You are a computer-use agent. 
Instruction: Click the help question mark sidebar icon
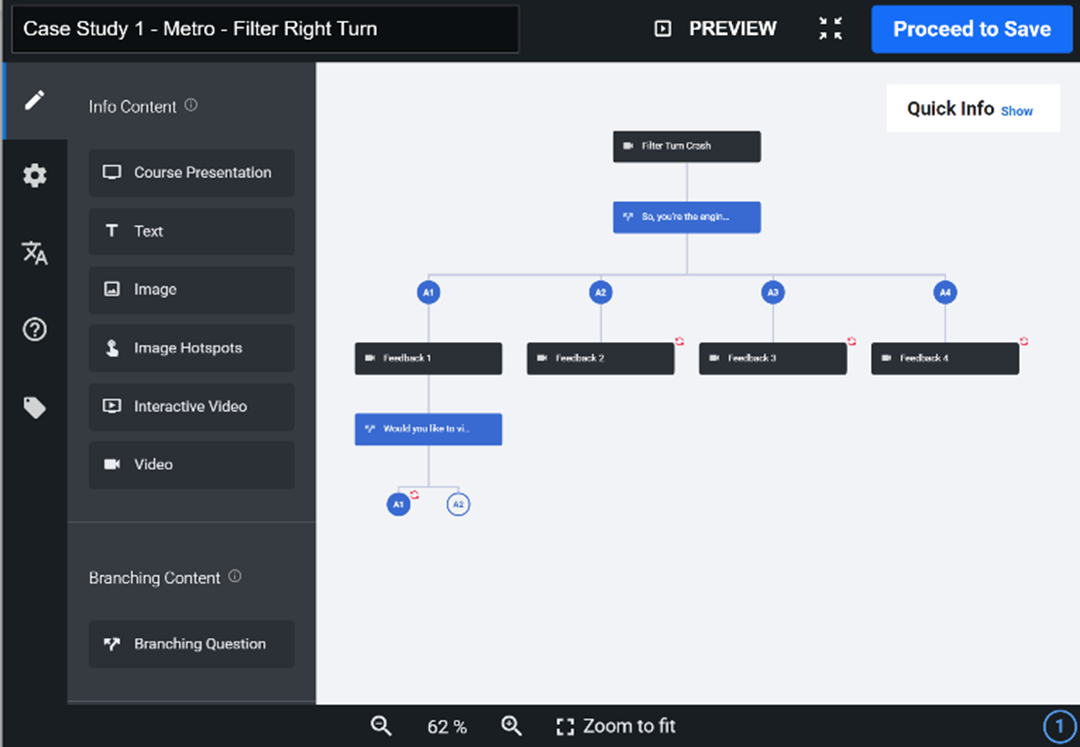(x=35, y=330)
